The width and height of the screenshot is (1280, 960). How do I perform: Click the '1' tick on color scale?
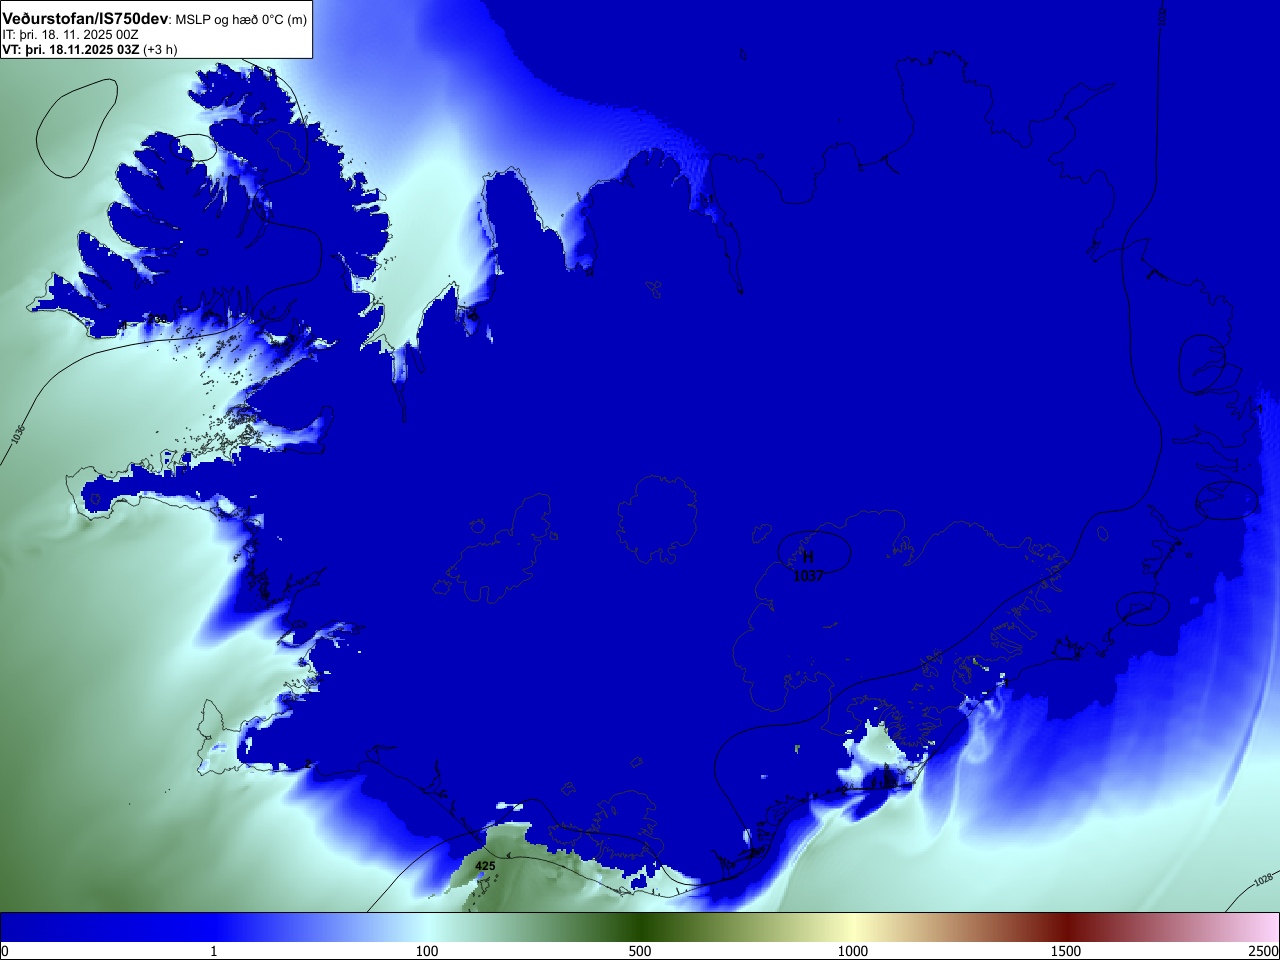213,951
